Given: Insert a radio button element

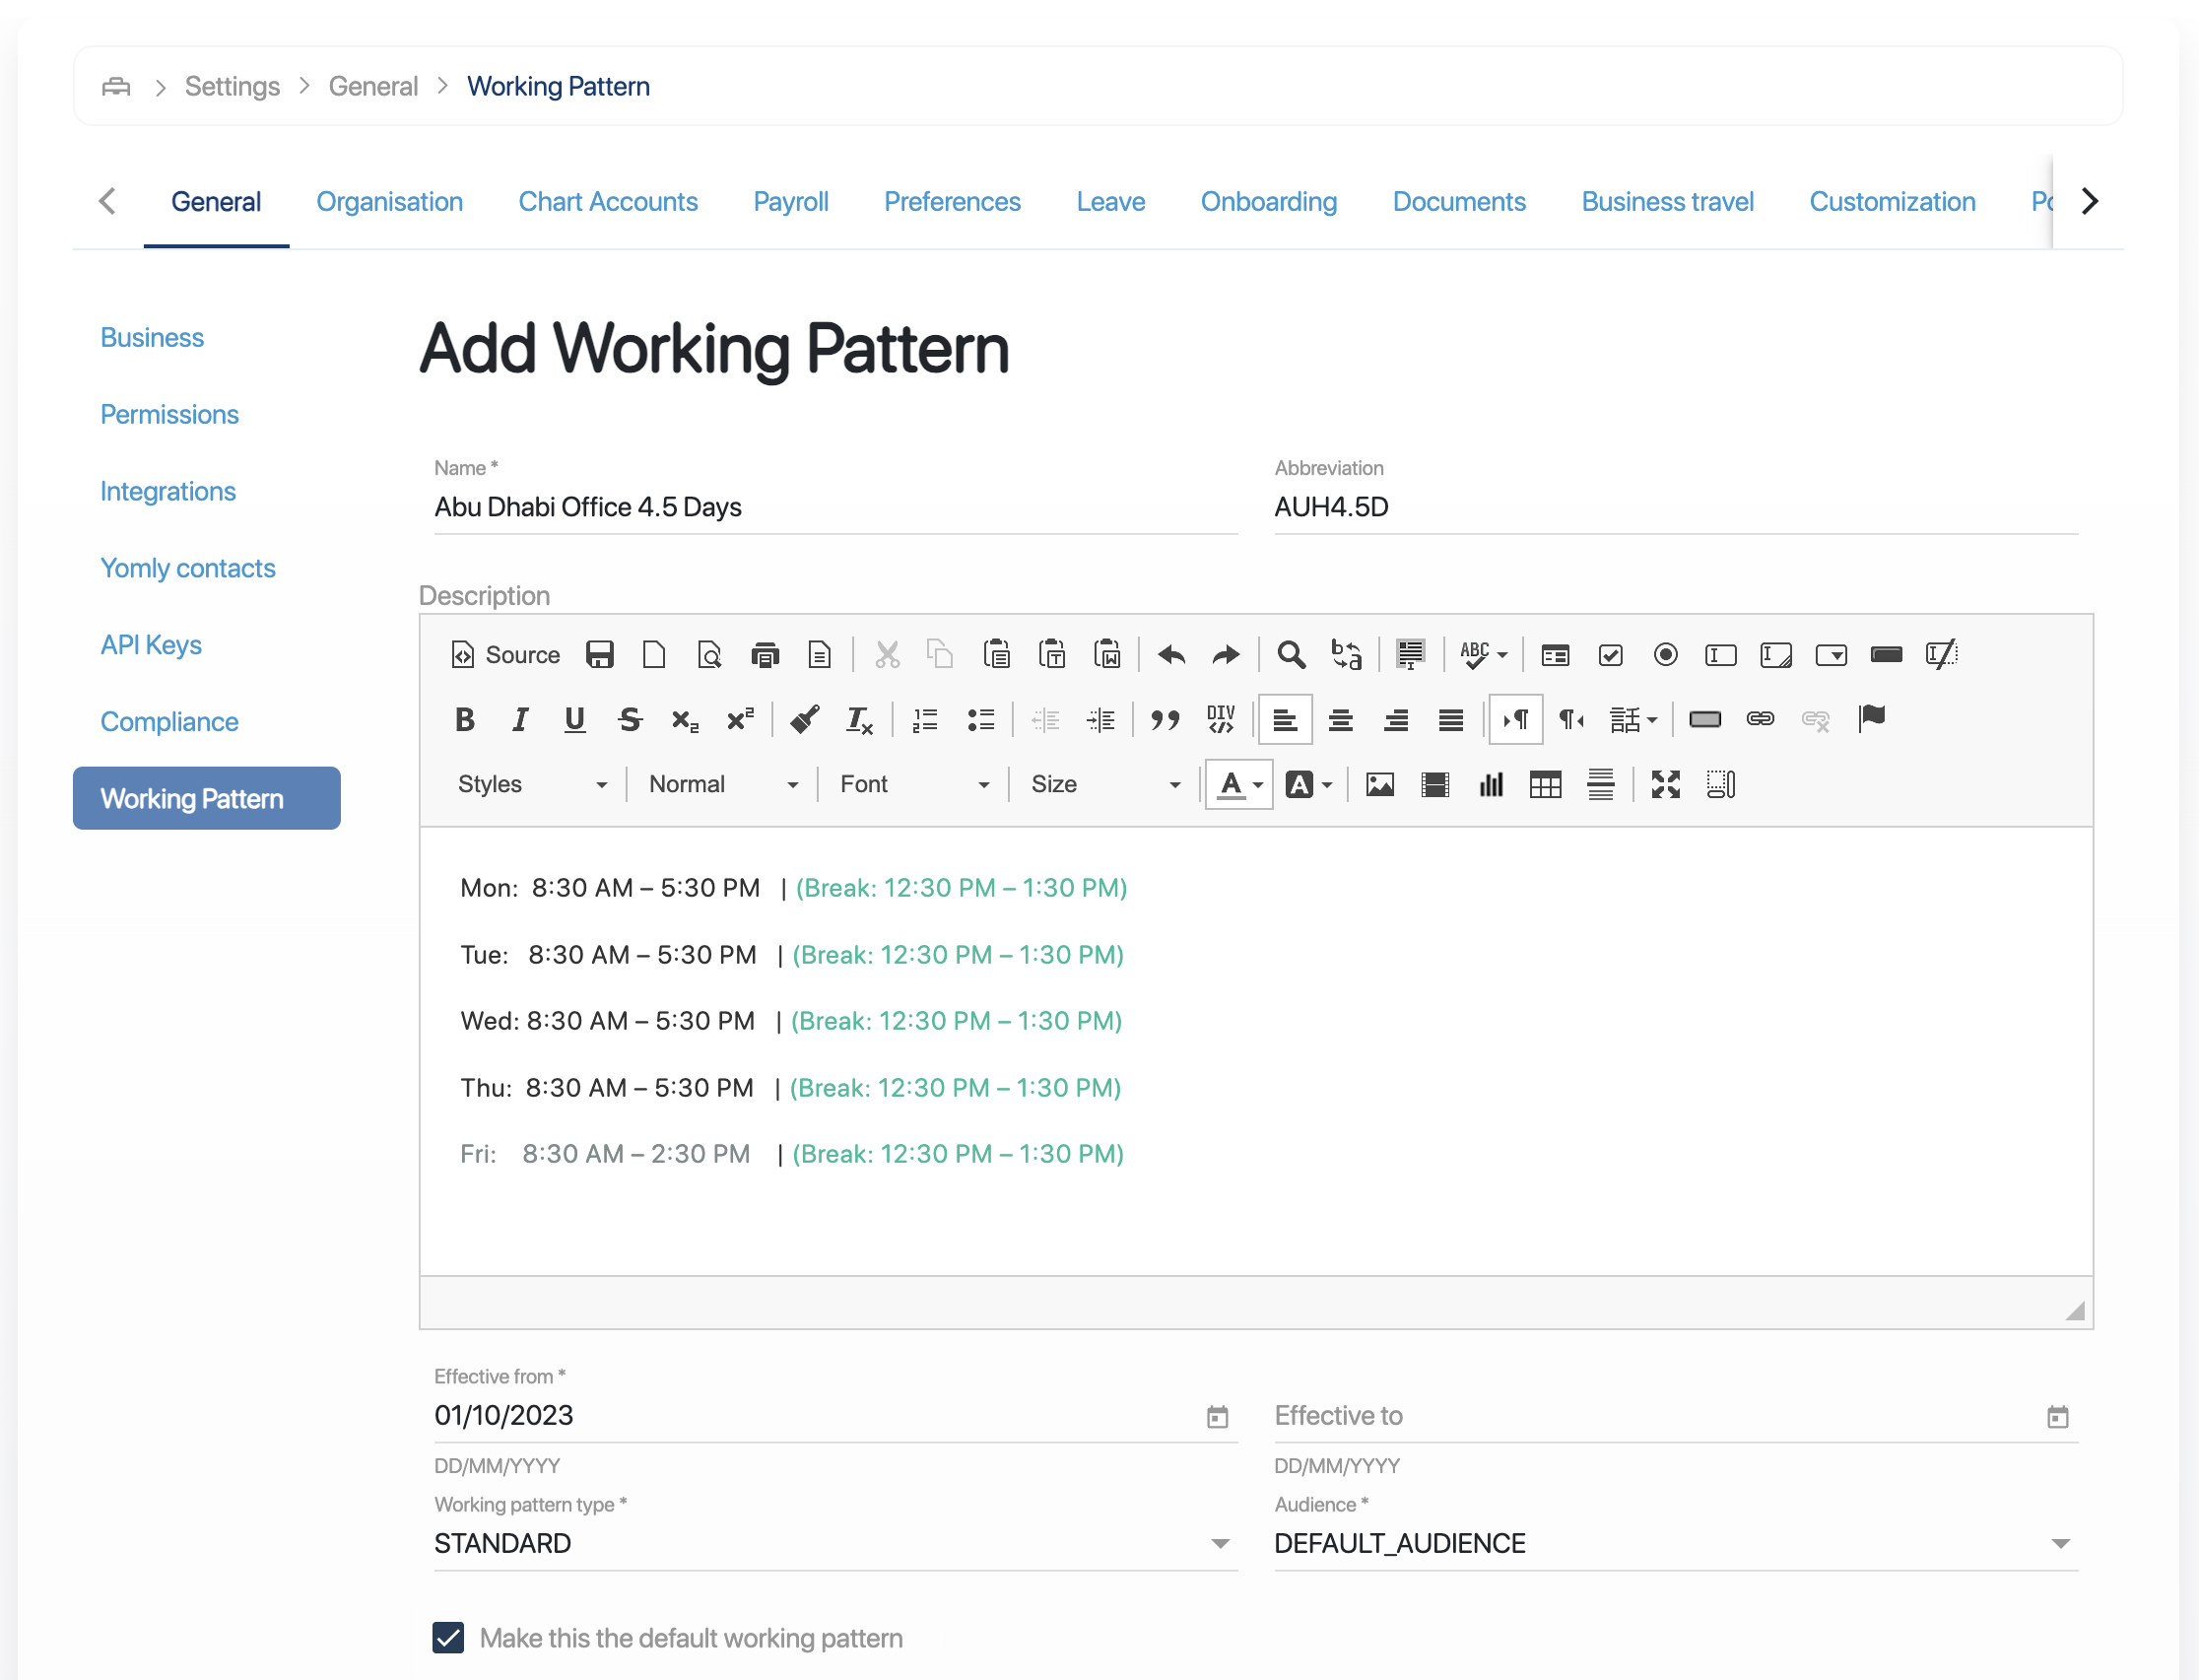Looking at the screenshot, I should [x=1665, y=655].
